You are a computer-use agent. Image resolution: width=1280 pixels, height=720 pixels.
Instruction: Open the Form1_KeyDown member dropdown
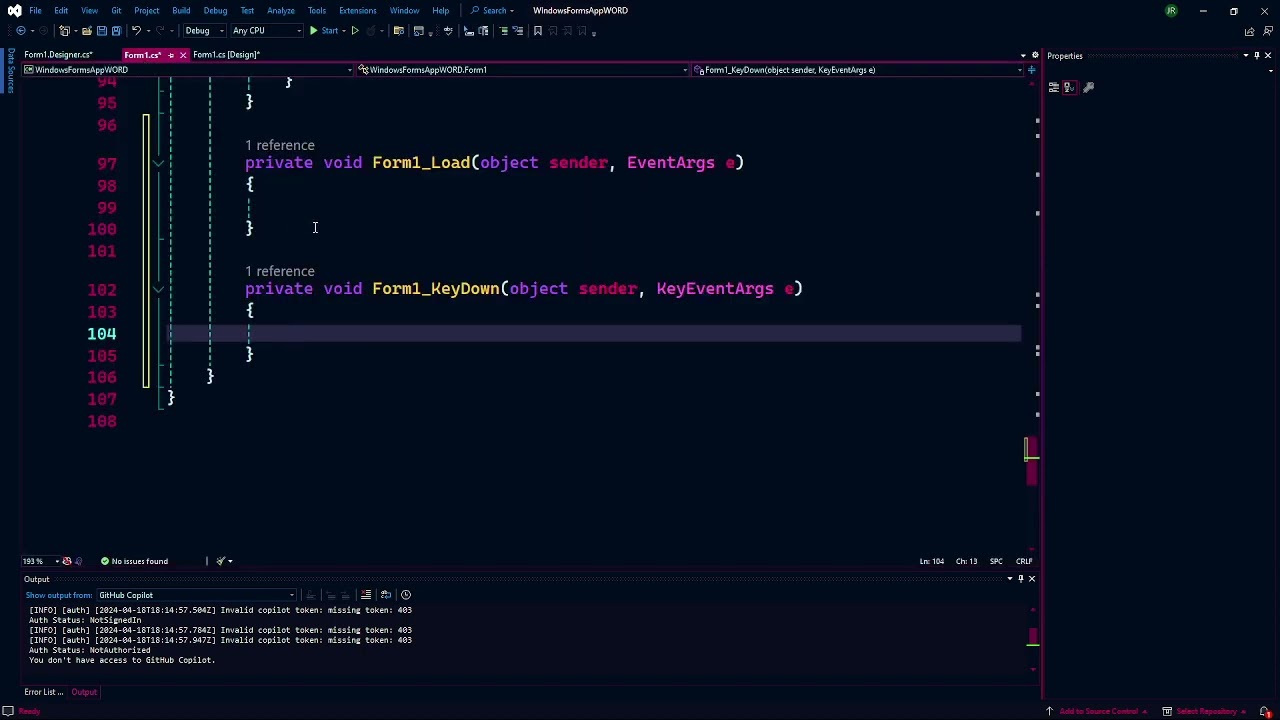coord(859,70)
